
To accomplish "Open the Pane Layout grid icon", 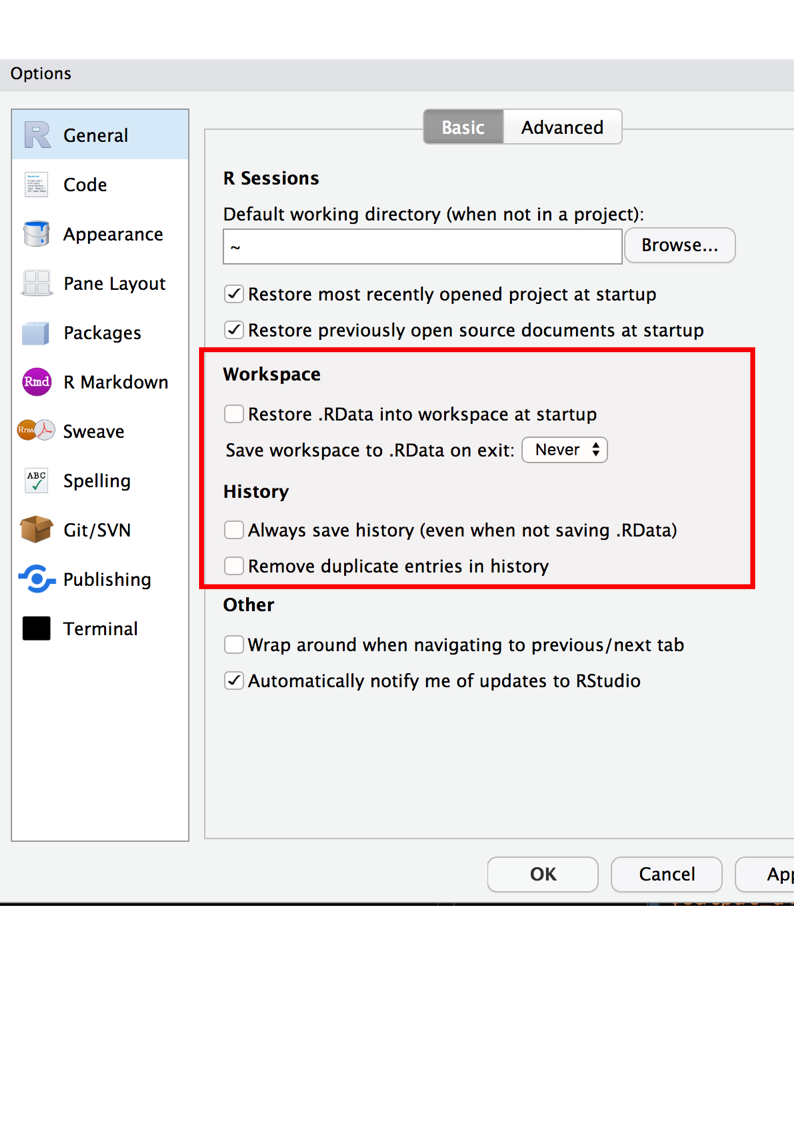I will [36, 283].
